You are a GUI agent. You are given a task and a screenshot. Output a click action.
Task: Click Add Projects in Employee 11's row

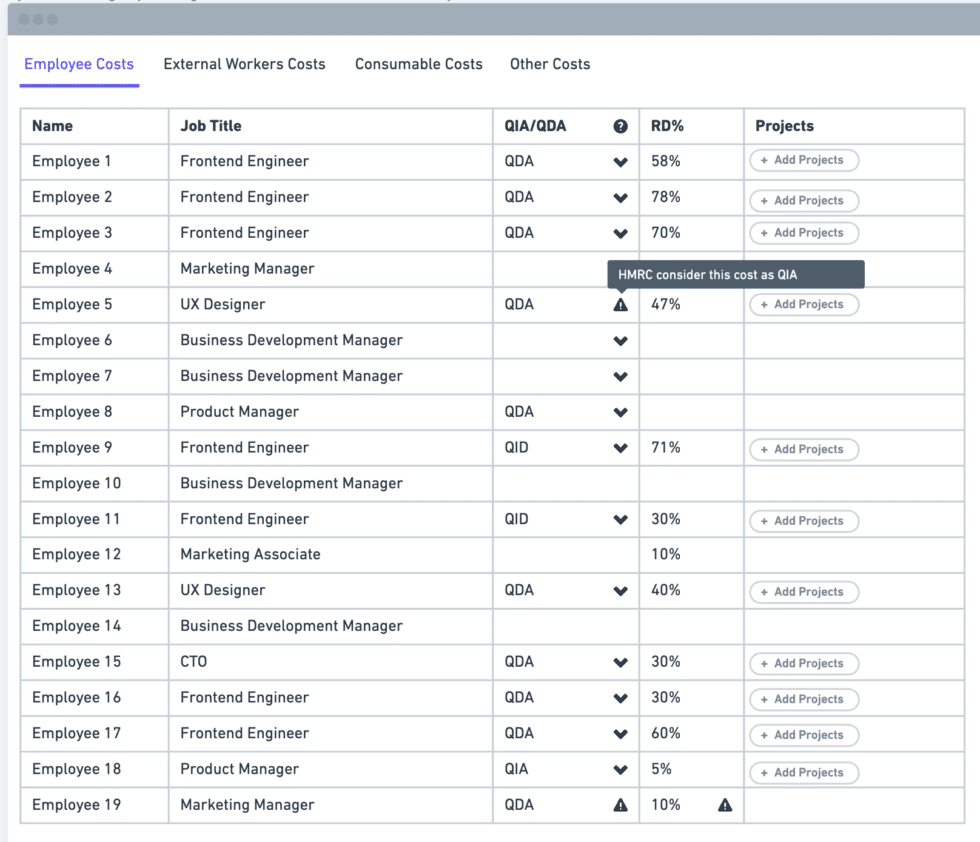click(x=804, y=521)
